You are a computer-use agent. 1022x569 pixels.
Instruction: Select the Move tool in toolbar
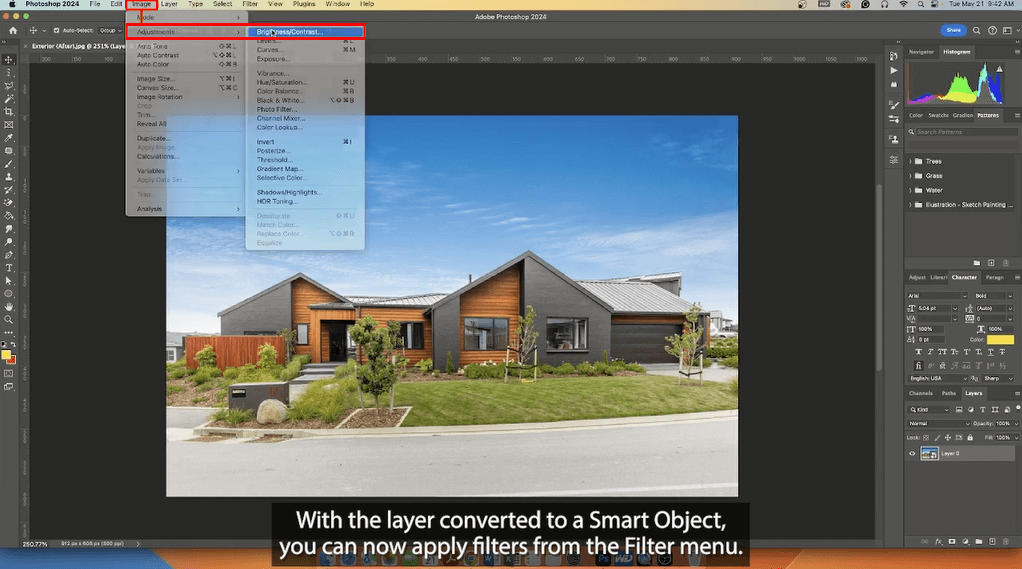8,59
